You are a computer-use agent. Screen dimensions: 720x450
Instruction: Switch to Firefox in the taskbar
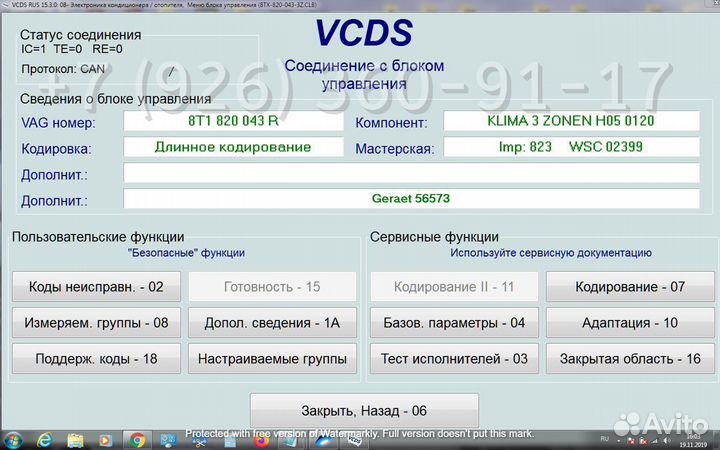[x=262, y=441]
